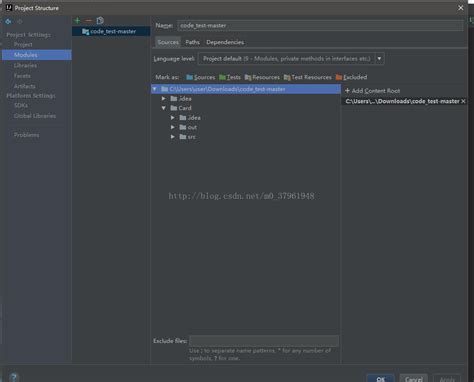This screenshot has height=382, width=474.
Task: Select Libraries in Project Settings
Action: tap(25, 65)
